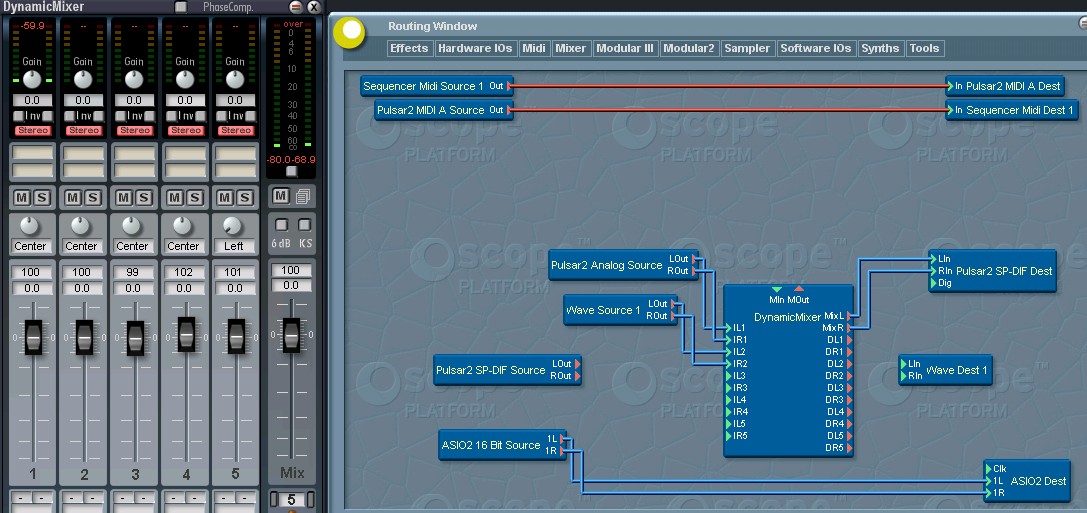This screenshot has height=513, width=1087.
Task: Reset master peak hold button under meter
Action: pyautogui.click(x=292, y=171)
